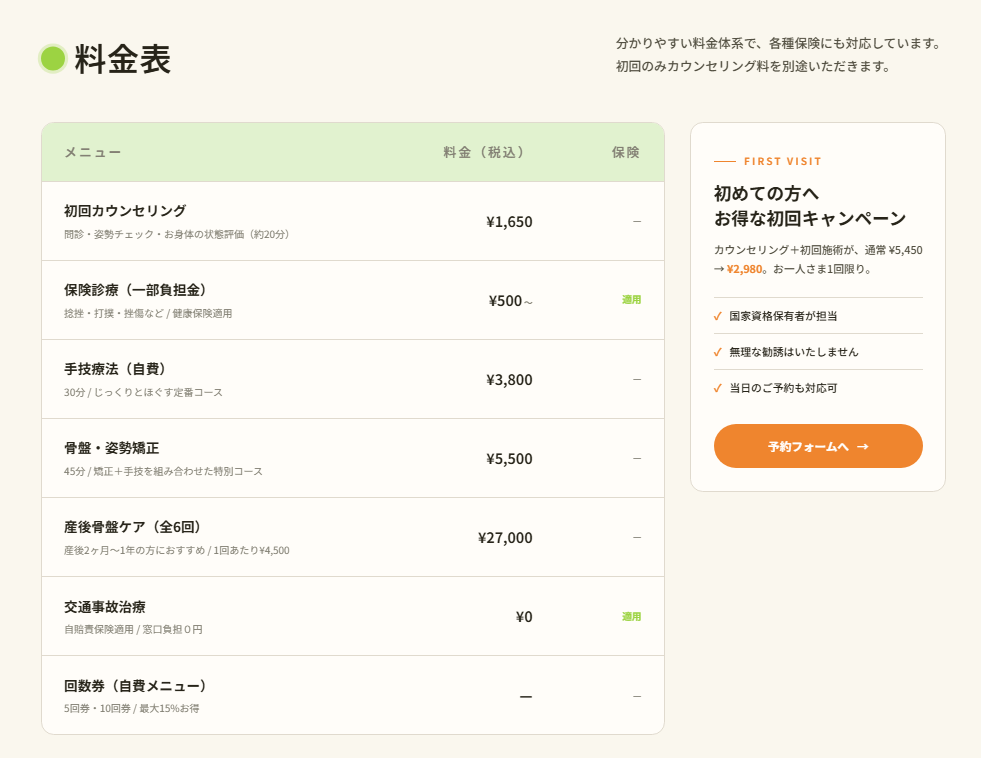Click the 分かりやすい料金体系で intro sentence
Screen dimensions: 981x758
[x=778, y=43]
